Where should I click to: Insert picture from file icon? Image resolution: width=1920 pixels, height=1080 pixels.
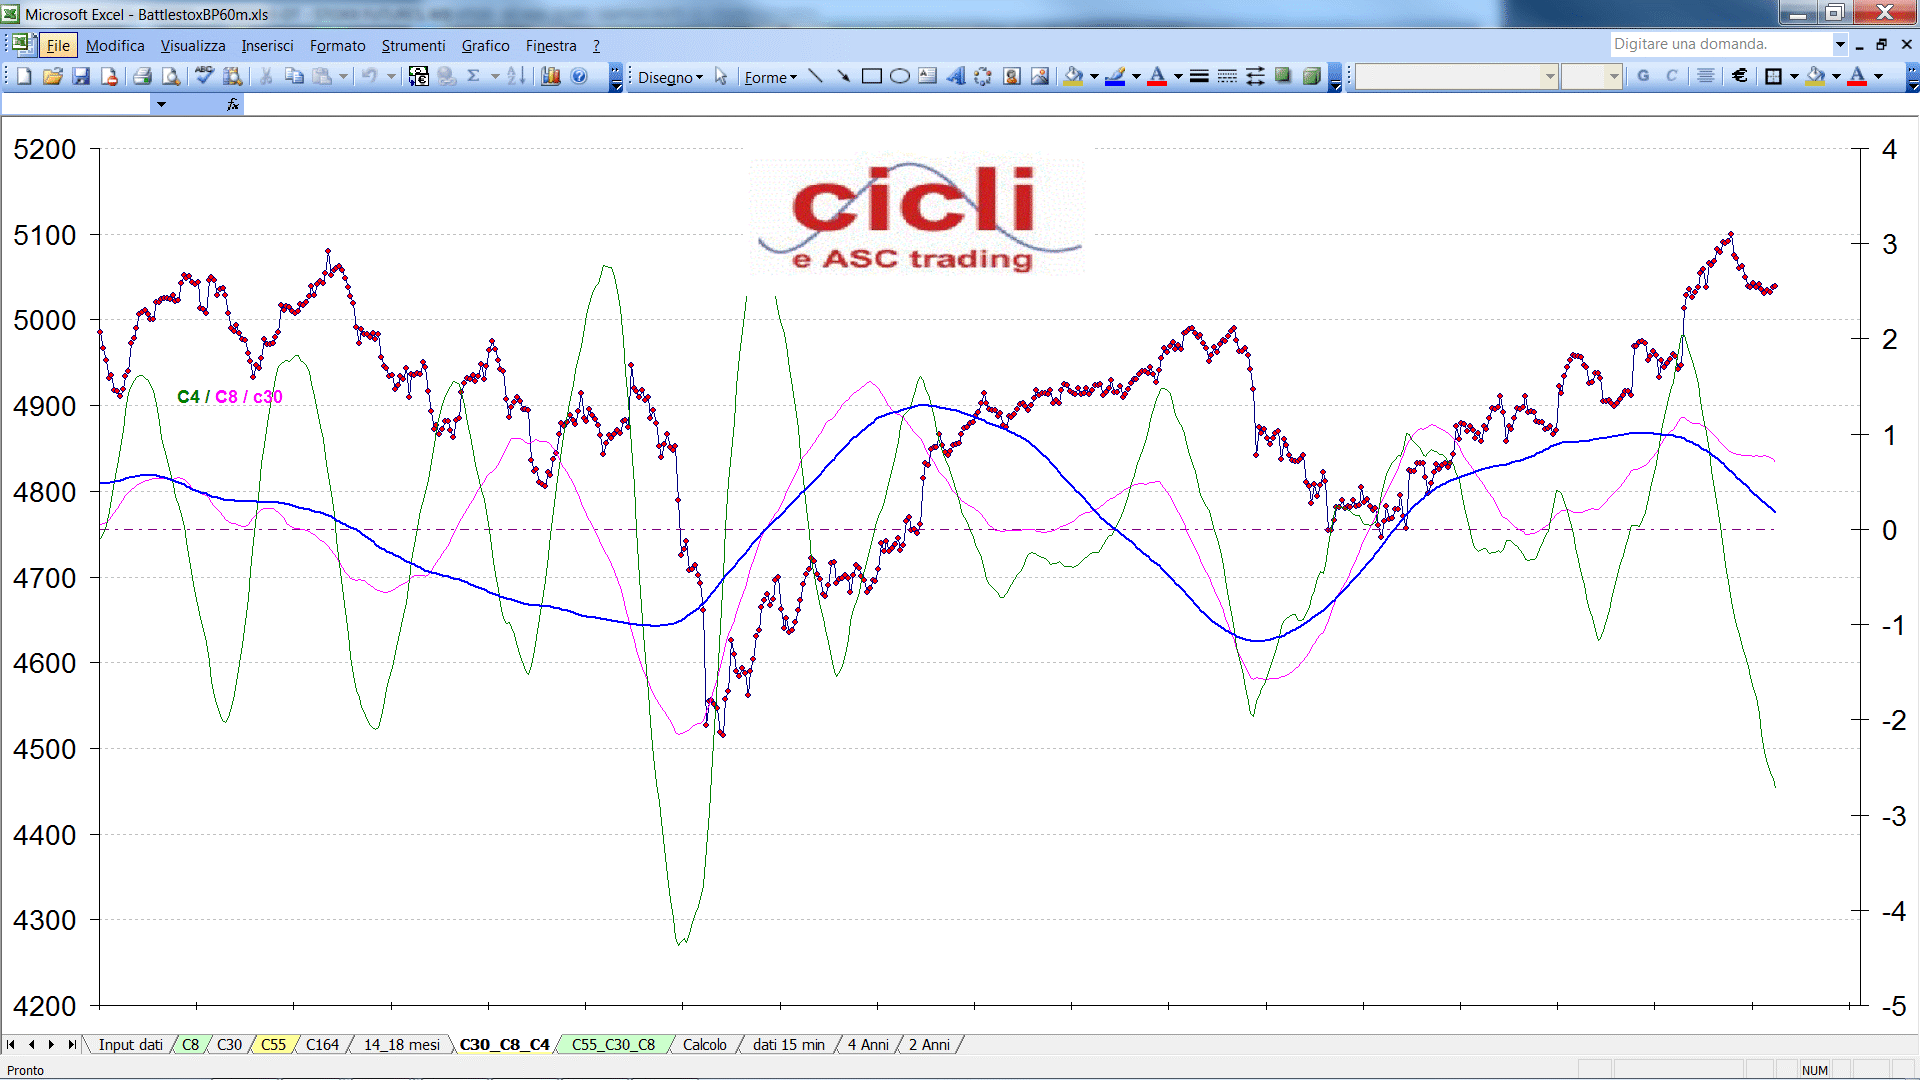1040,76
